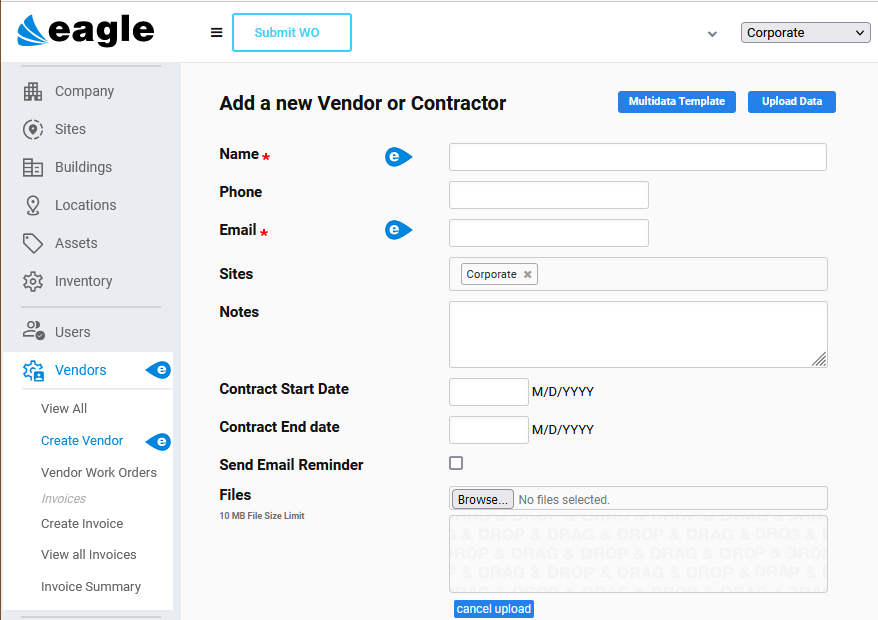Open the hamburger menu next to logo
Image resolution: width=878 pixels, height=620 pixels.
[216, 31]
